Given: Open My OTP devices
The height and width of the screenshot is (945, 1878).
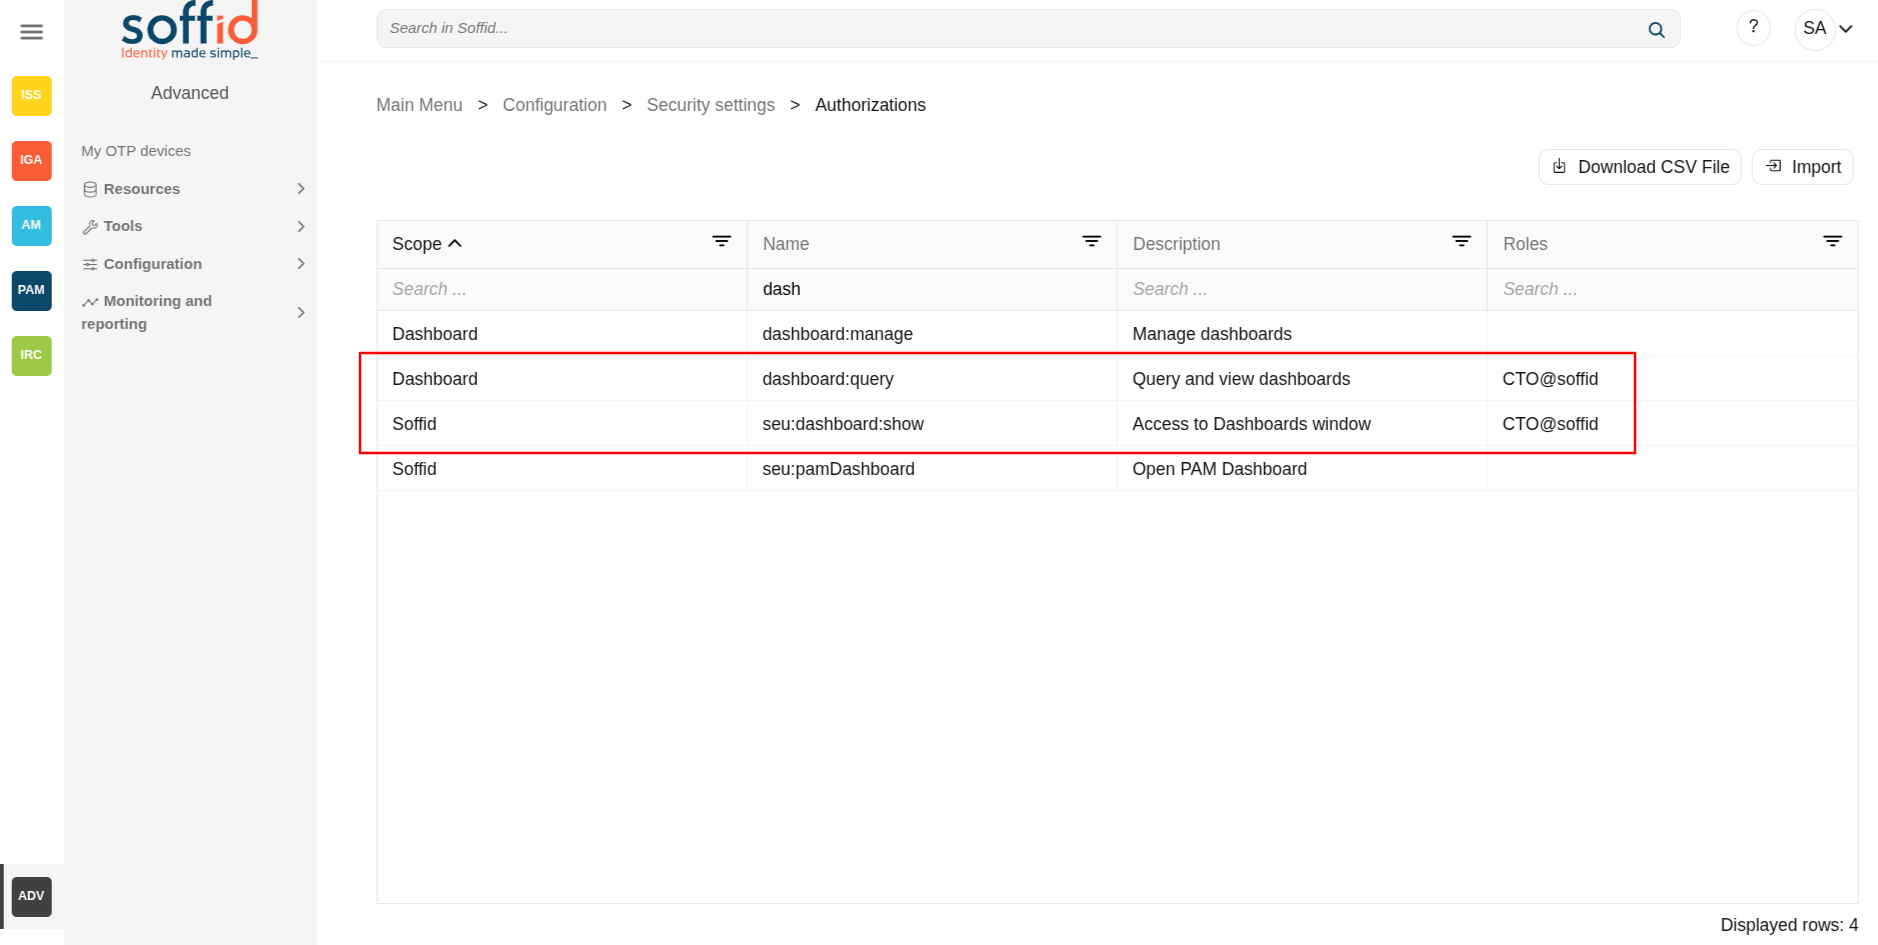Looking at the screenshot, I should 136,151.
